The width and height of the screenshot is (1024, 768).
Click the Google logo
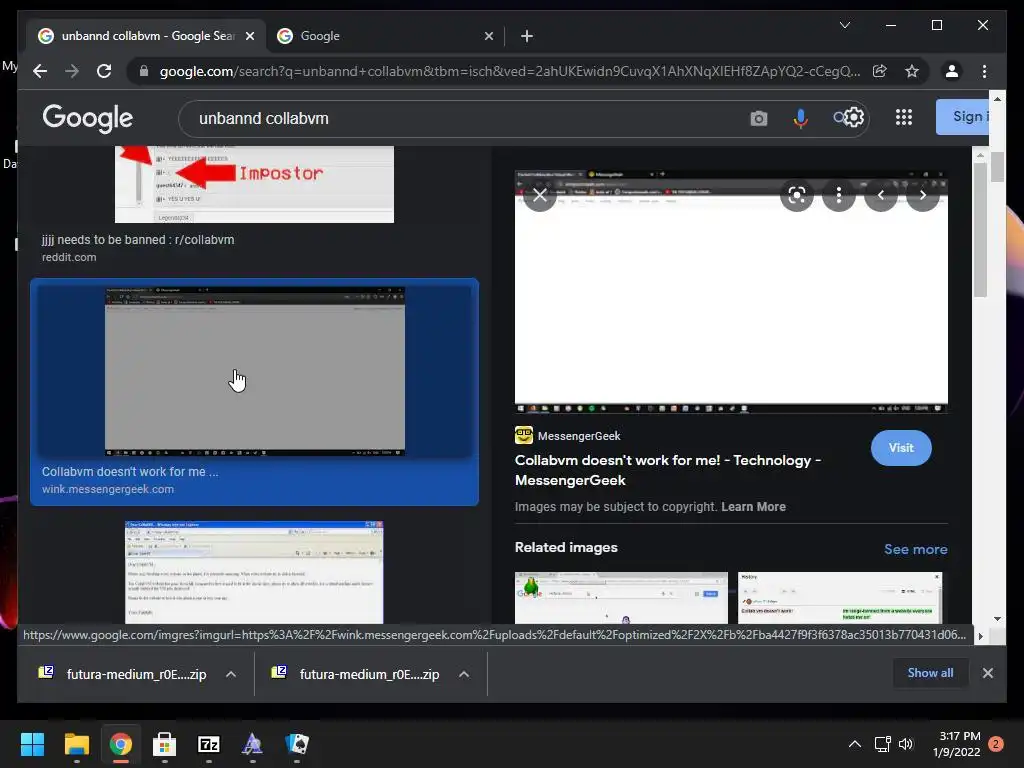(x=88, y=118)
